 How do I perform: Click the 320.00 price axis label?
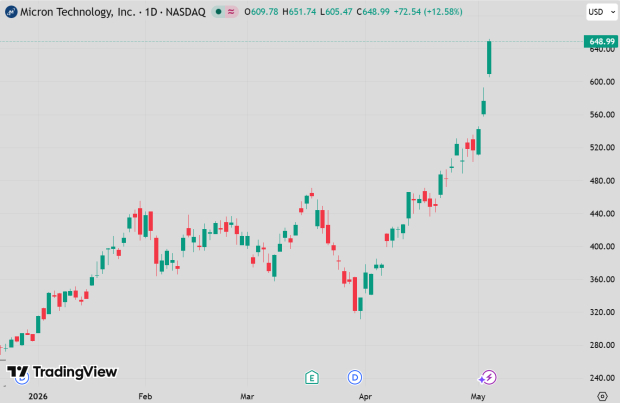(x=602, y=312)
